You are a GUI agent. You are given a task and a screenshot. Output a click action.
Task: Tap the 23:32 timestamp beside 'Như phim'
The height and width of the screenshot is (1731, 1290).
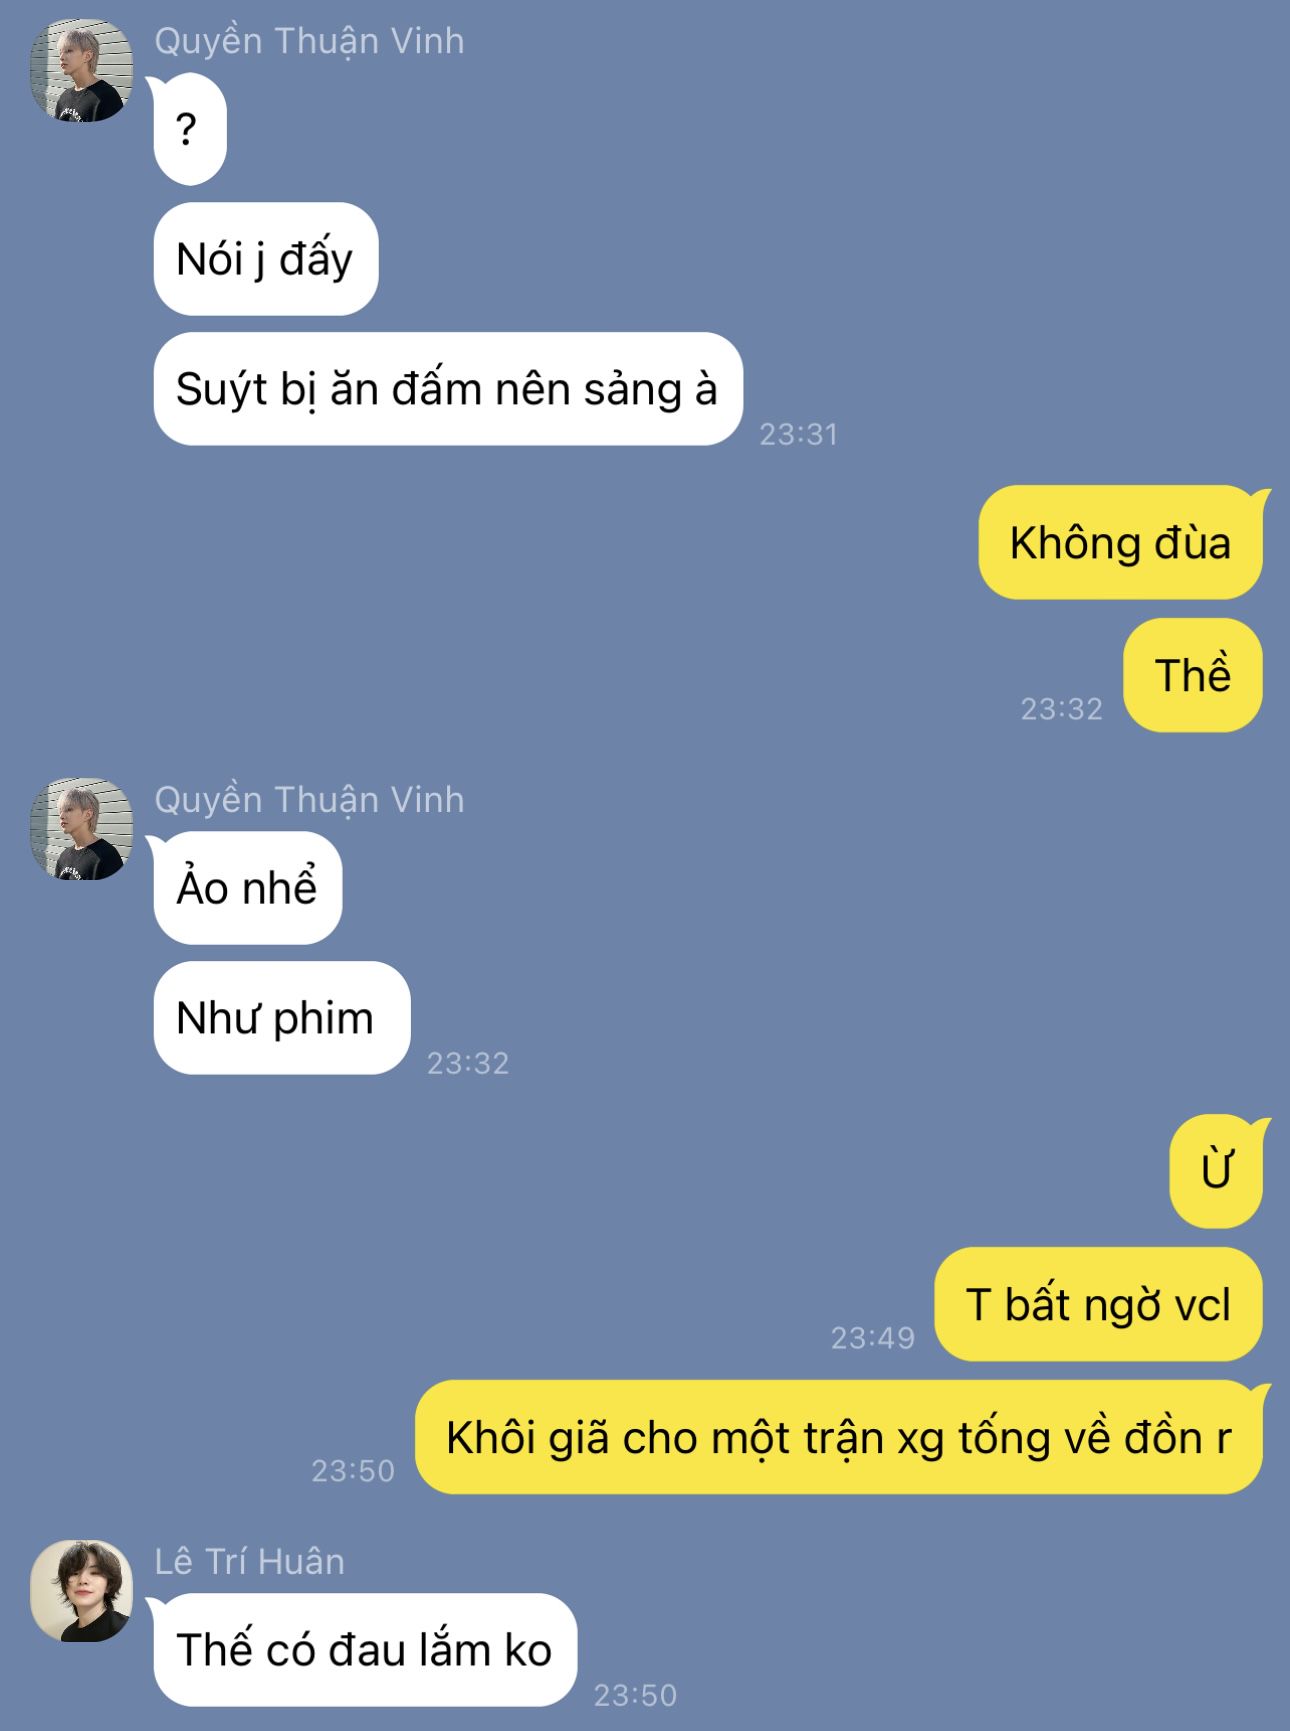click(468, 1063)
